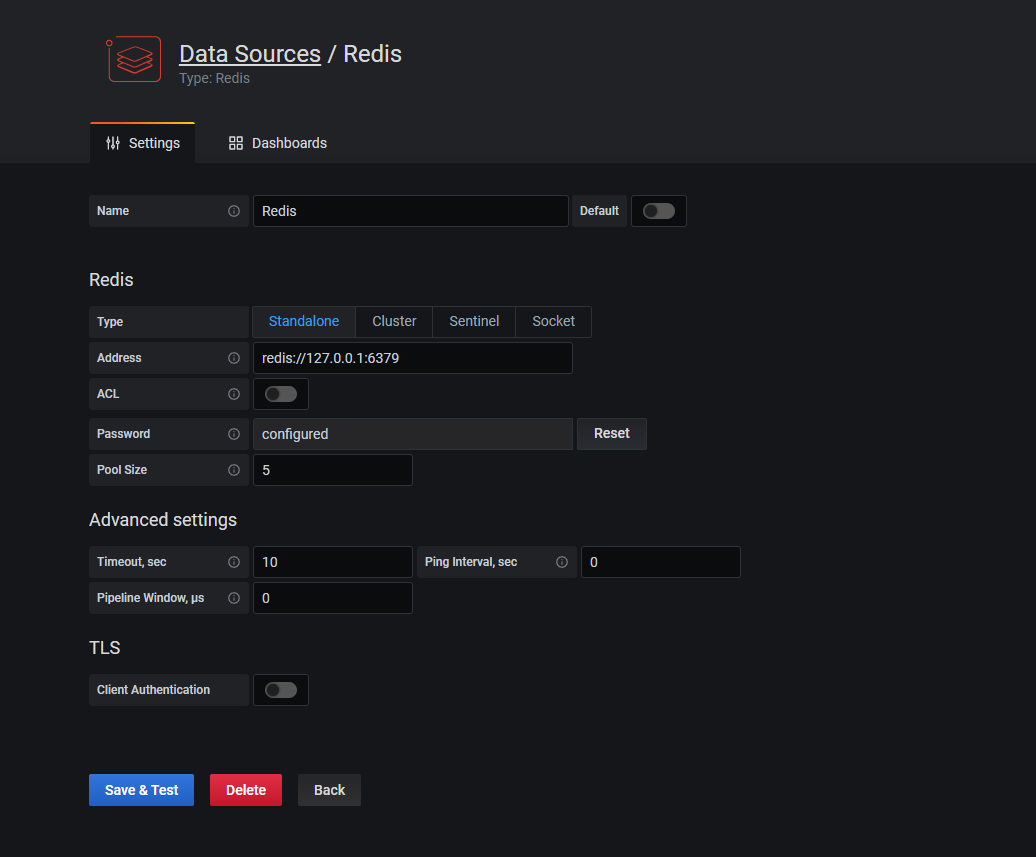Click the Pipeline Window info icon
Screen dimensions: 1036x857
click(x=234, y=598)
